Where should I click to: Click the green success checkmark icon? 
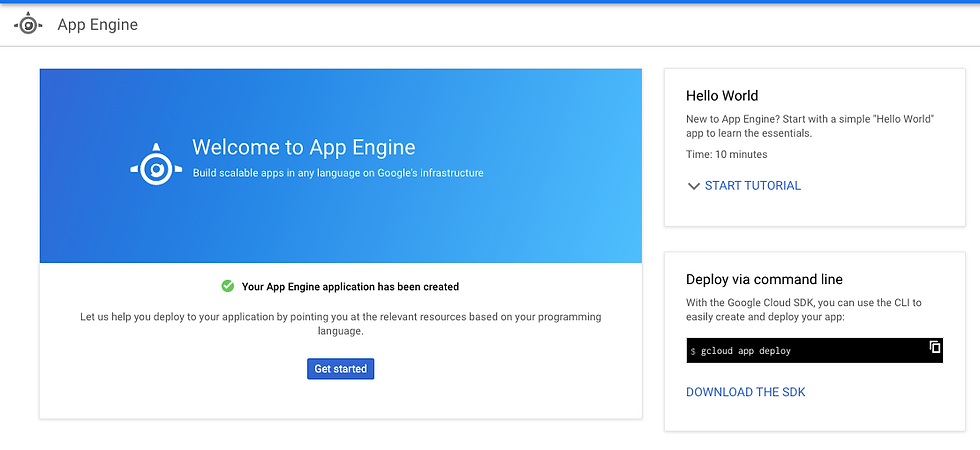[228, 286]
